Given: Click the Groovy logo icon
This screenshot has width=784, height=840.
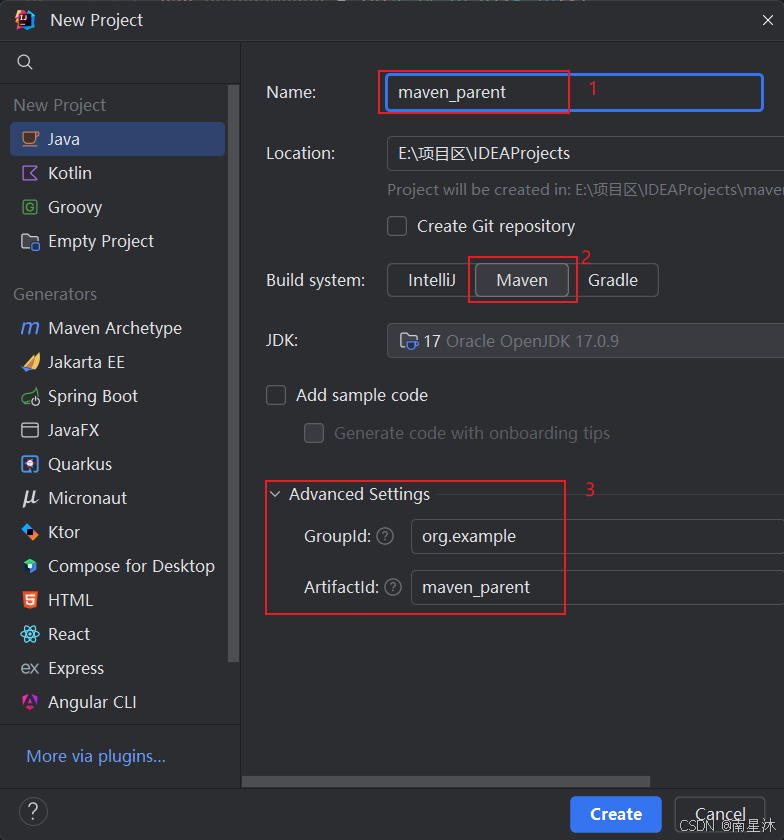Looking at the screenshot, I should [30, 207].
